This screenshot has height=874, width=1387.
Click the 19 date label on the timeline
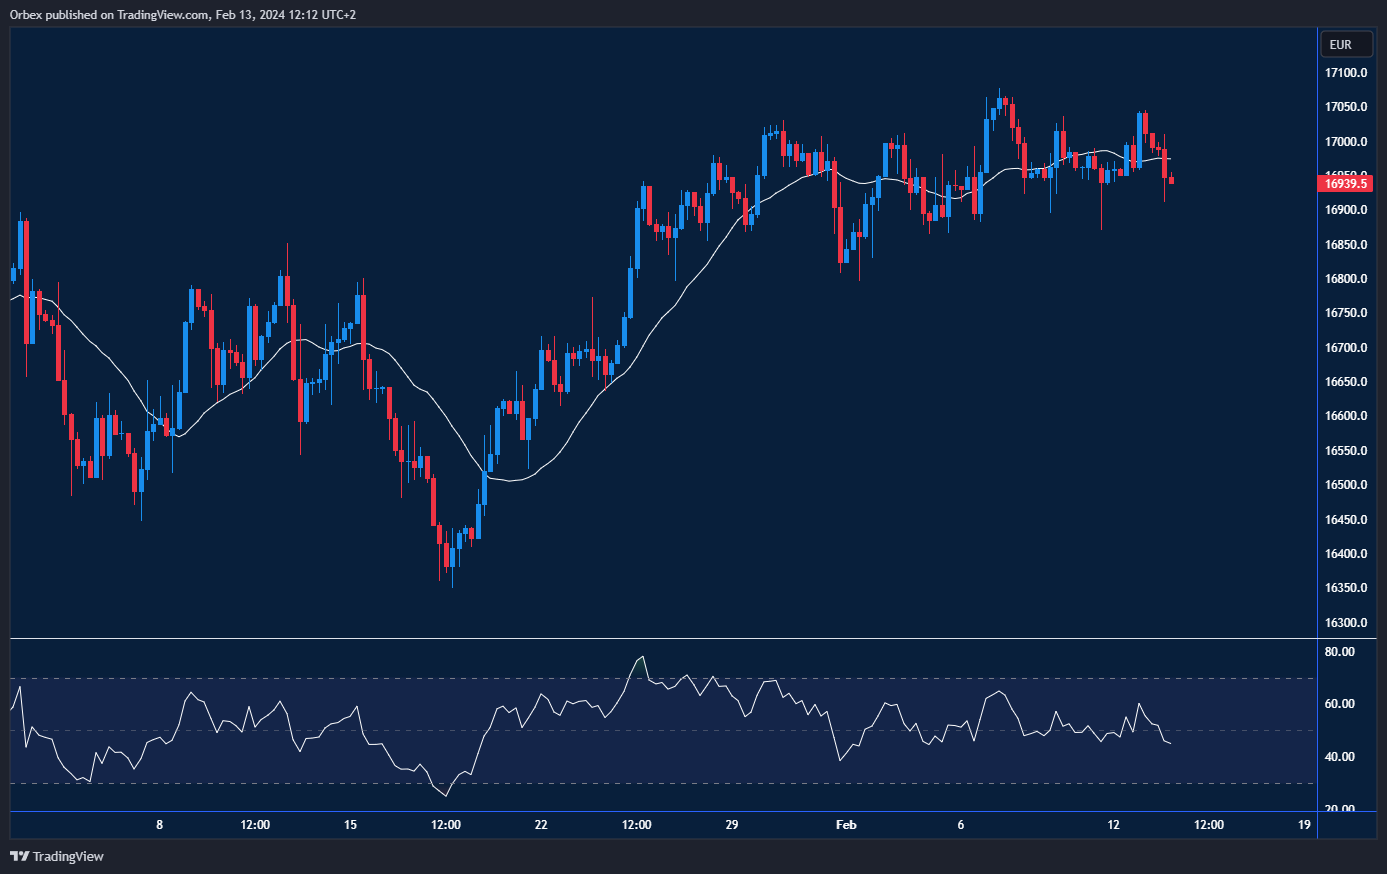click(1303, 825)
